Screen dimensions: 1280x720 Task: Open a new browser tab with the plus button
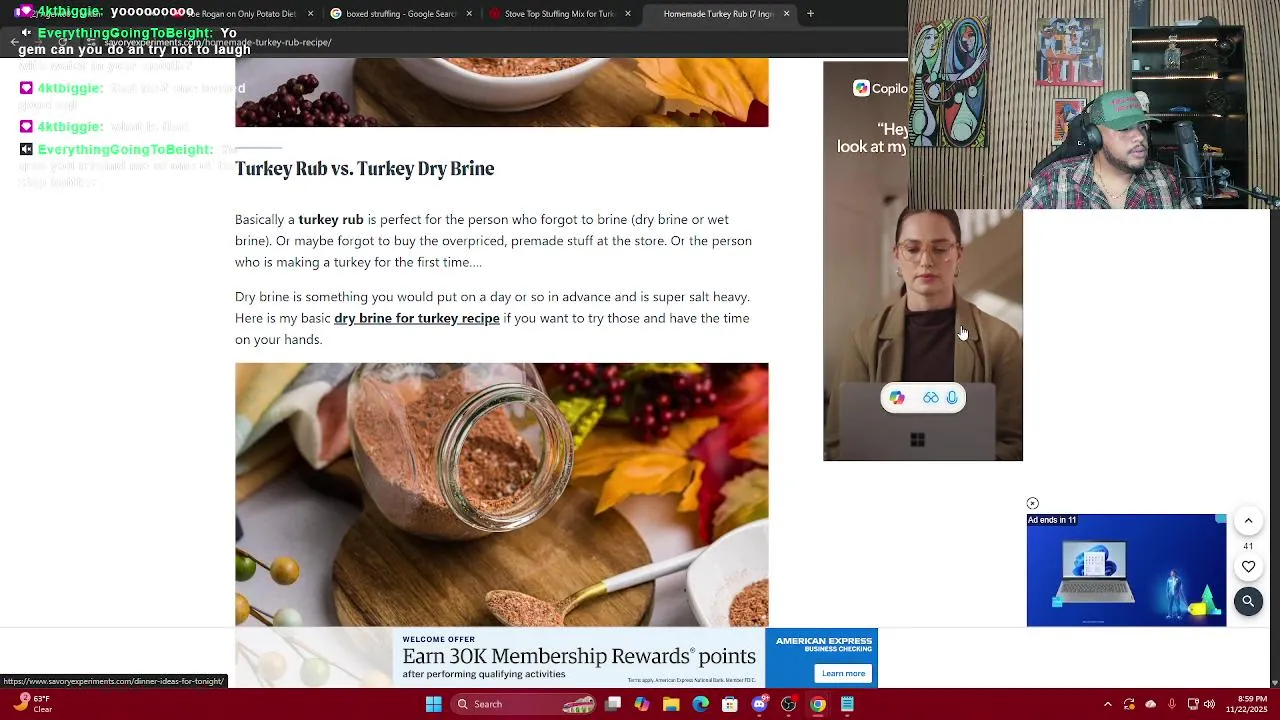(x=810, y=14)
